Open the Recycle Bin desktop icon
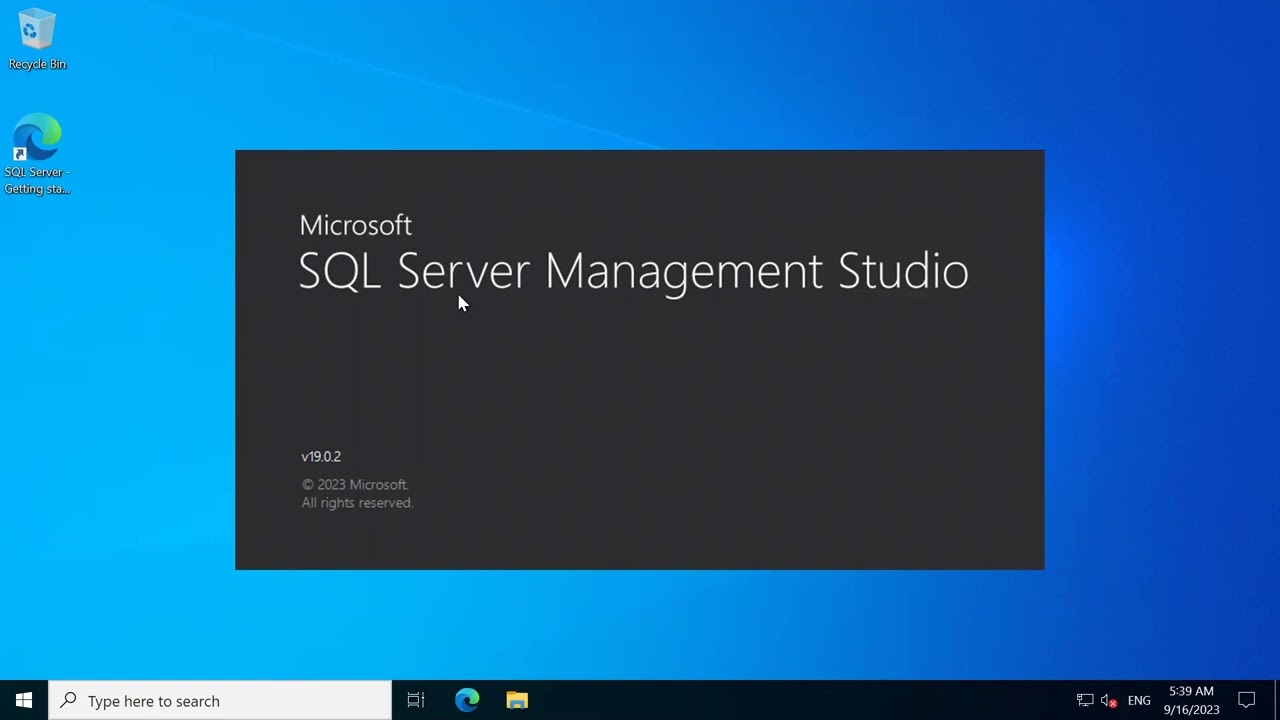This screenshot has width=1280, height=720. [x=37, y=40]
